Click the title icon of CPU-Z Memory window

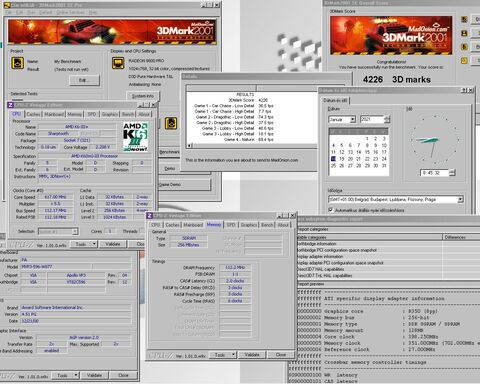pyautogui.click(x=150, y=216)
